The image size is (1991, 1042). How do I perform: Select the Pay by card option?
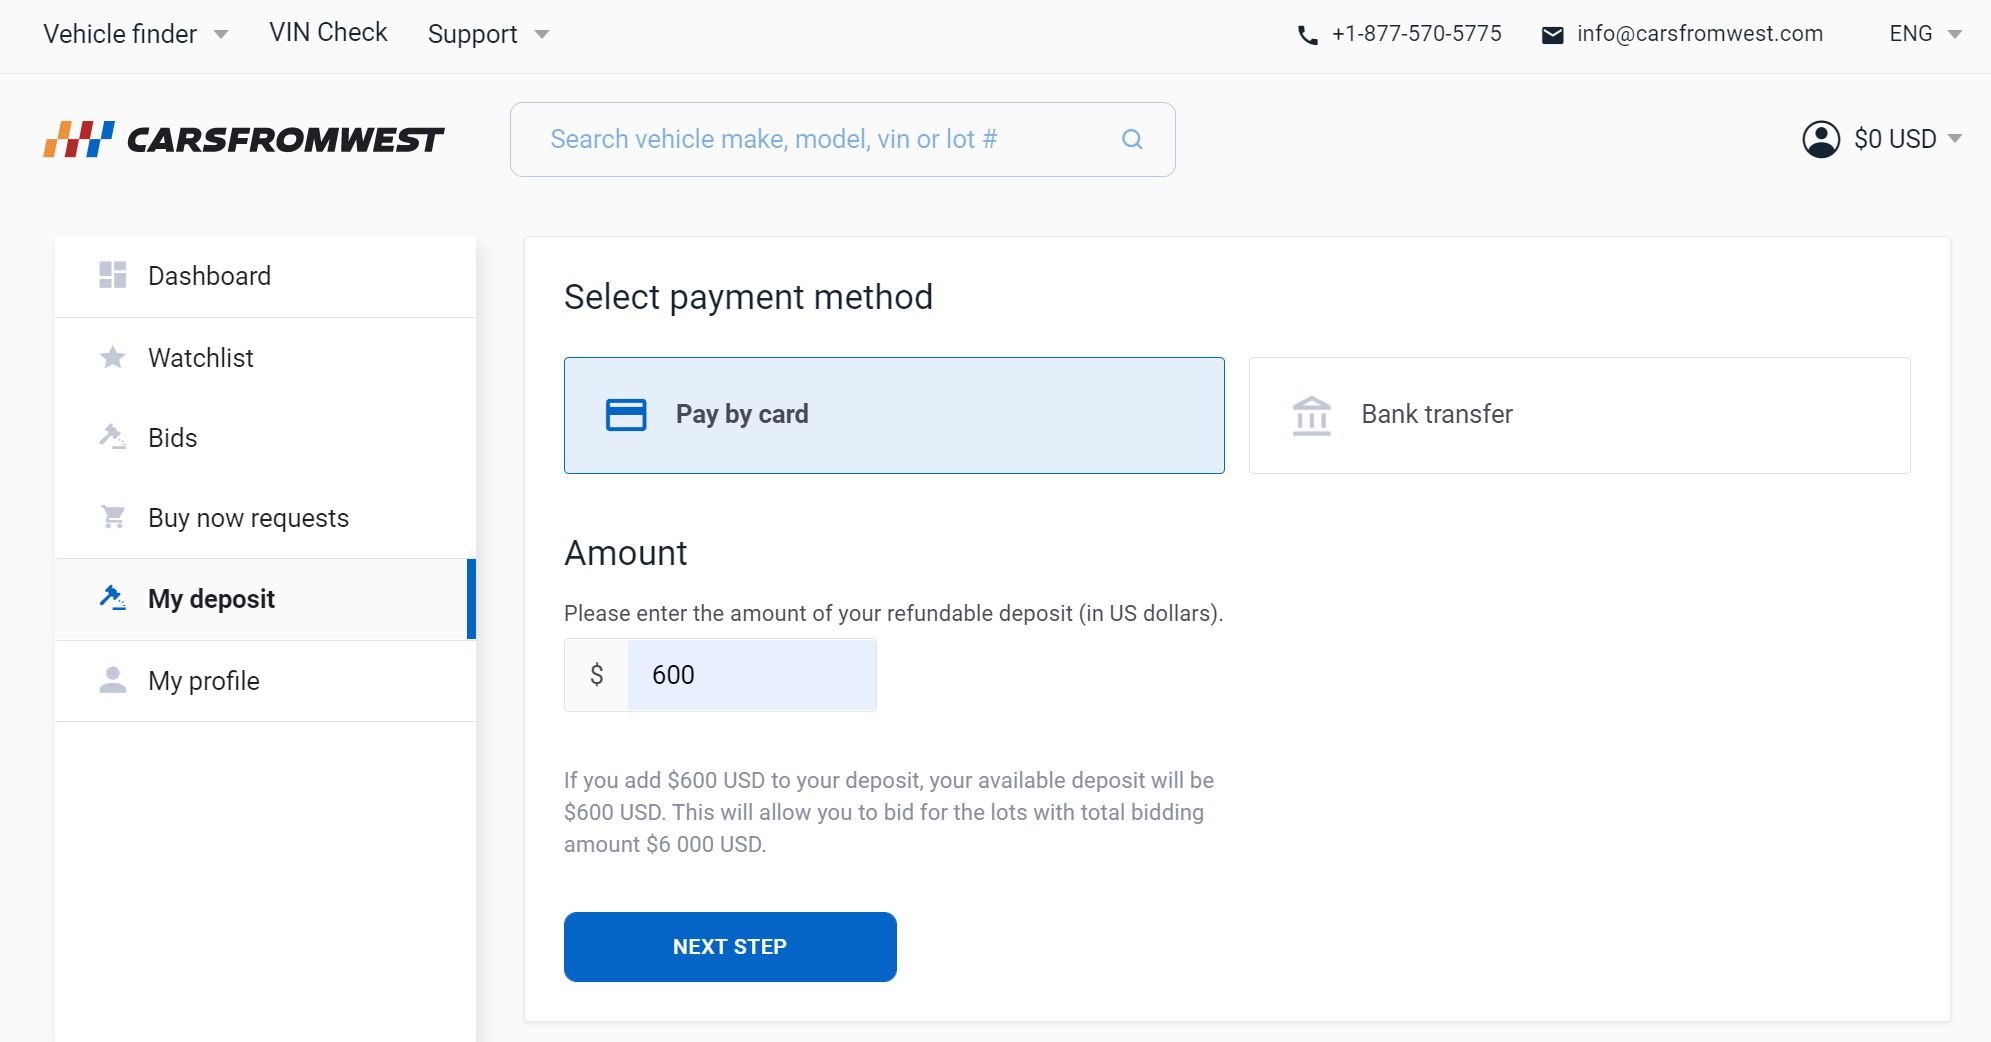pyautogui.click(x=893, y=415)
